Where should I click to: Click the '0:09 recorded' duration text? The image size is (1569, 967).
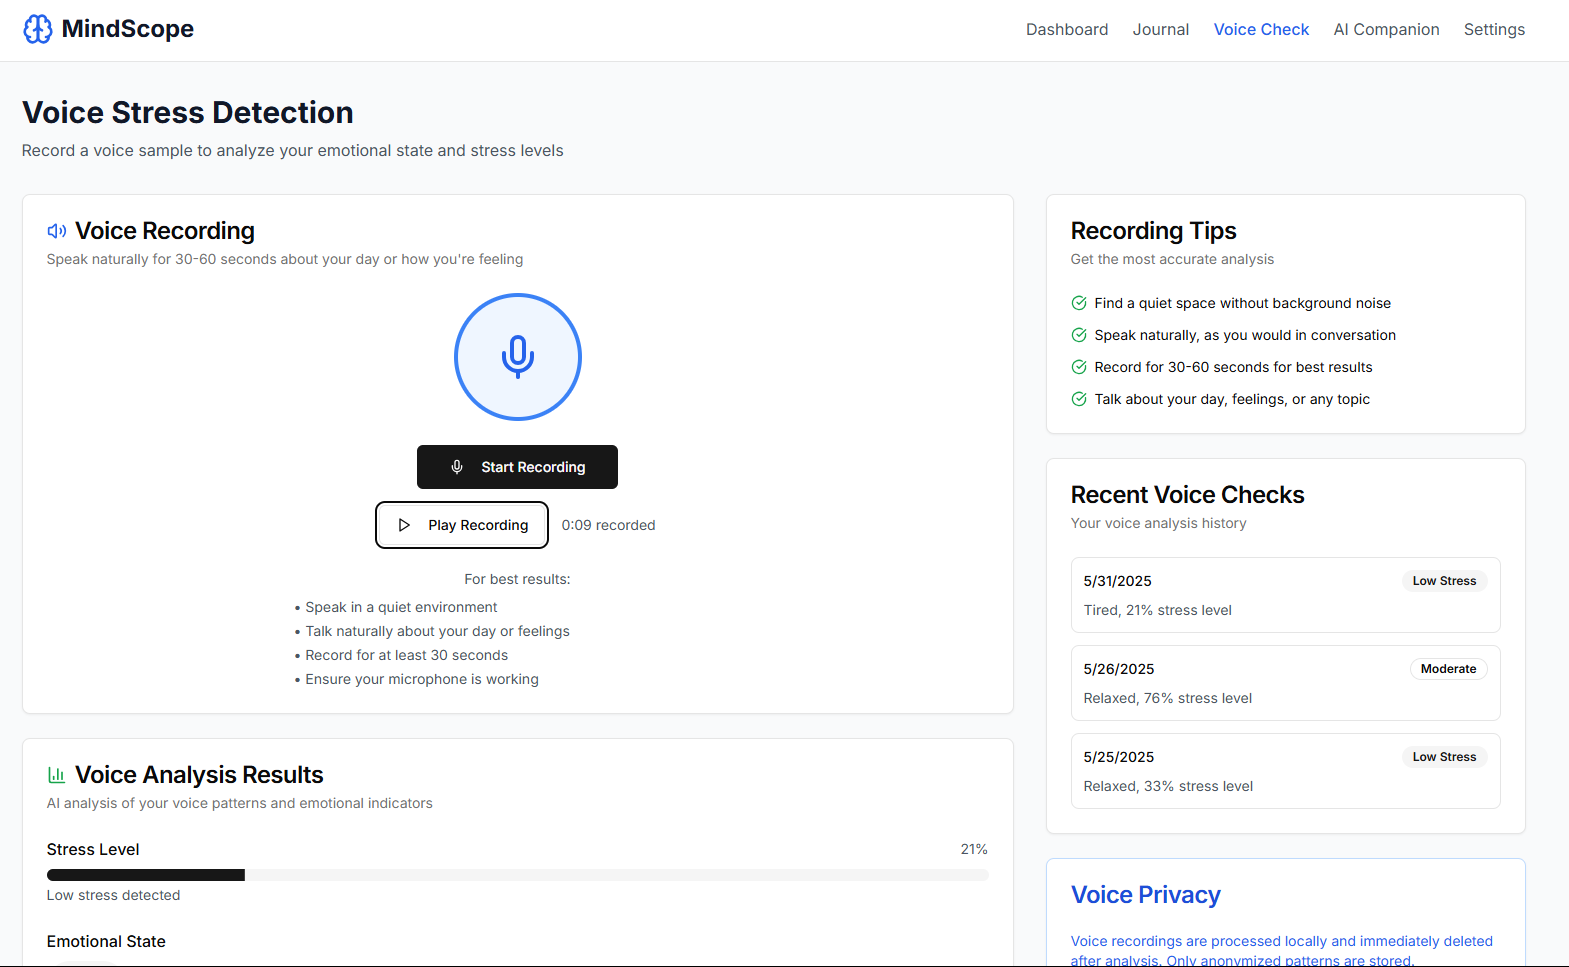click(608, 525)
